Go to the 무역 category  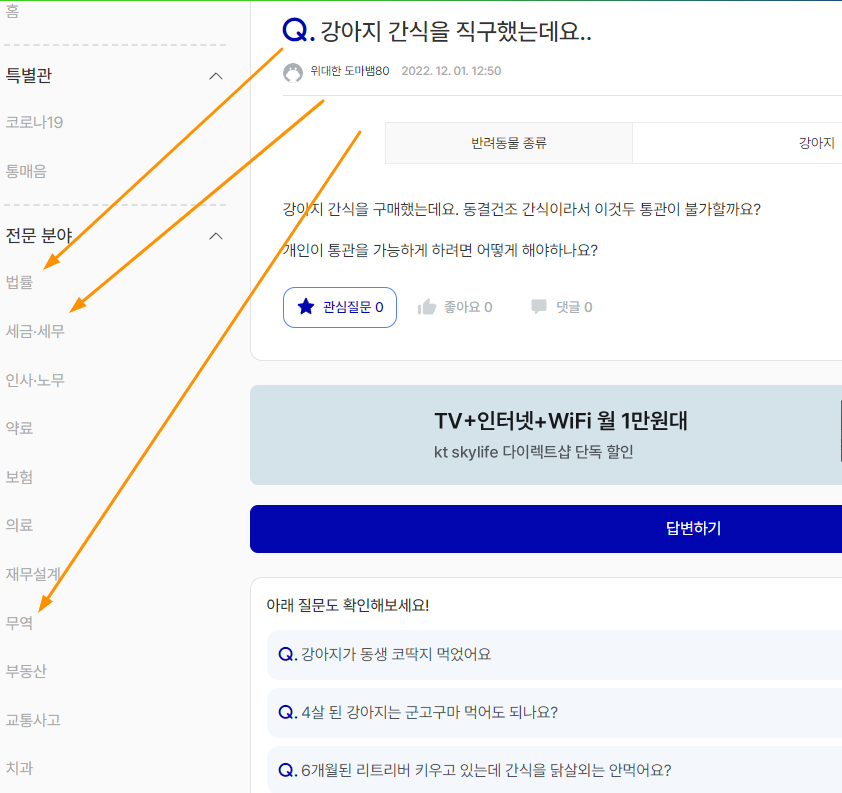click(20, 622)
